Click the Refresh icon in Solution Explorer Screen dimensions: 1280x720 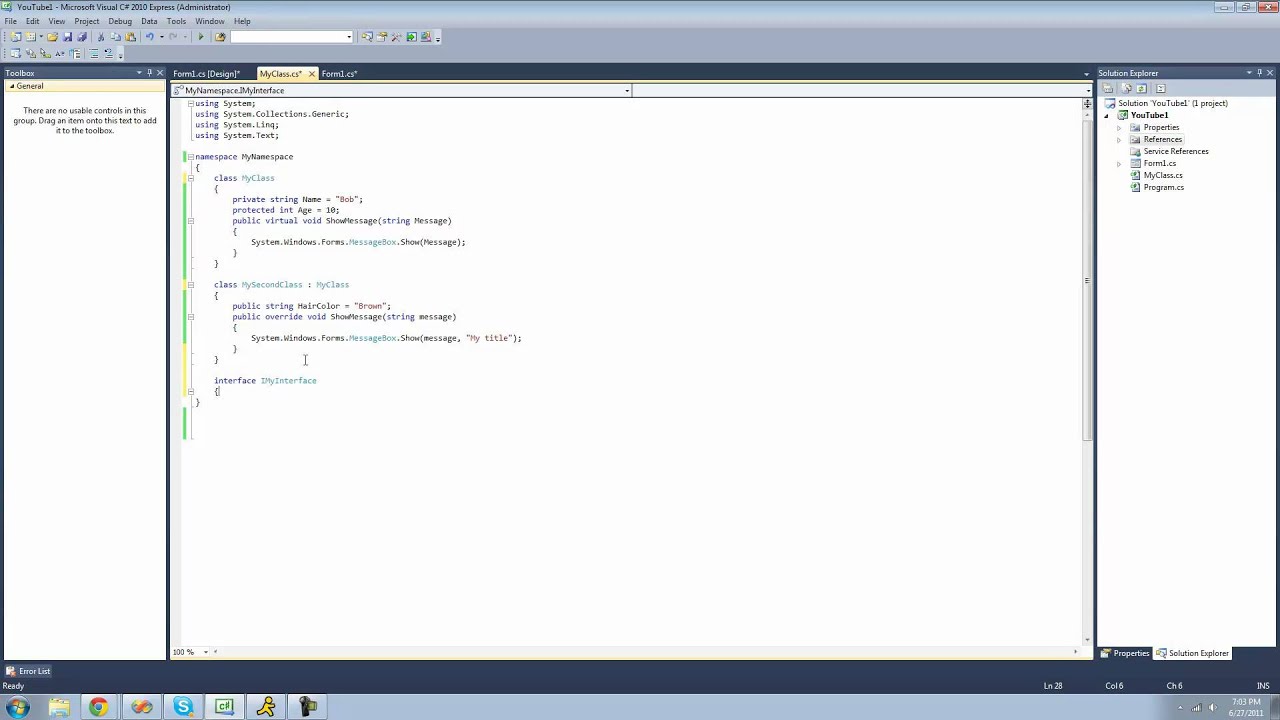pyautogui.click(x=1141, y=88)
